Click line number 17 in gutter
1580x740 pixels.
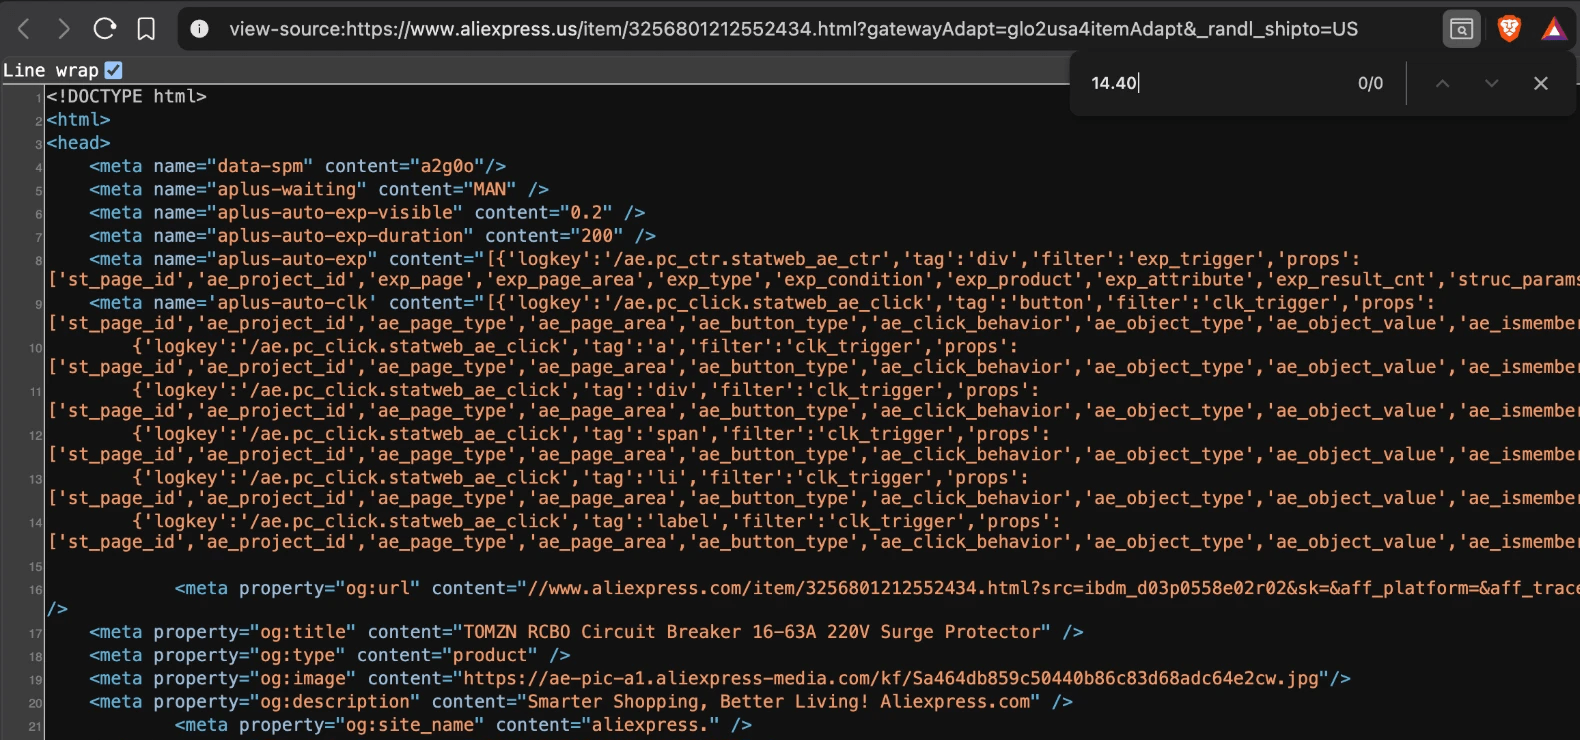tap(36, 633)
